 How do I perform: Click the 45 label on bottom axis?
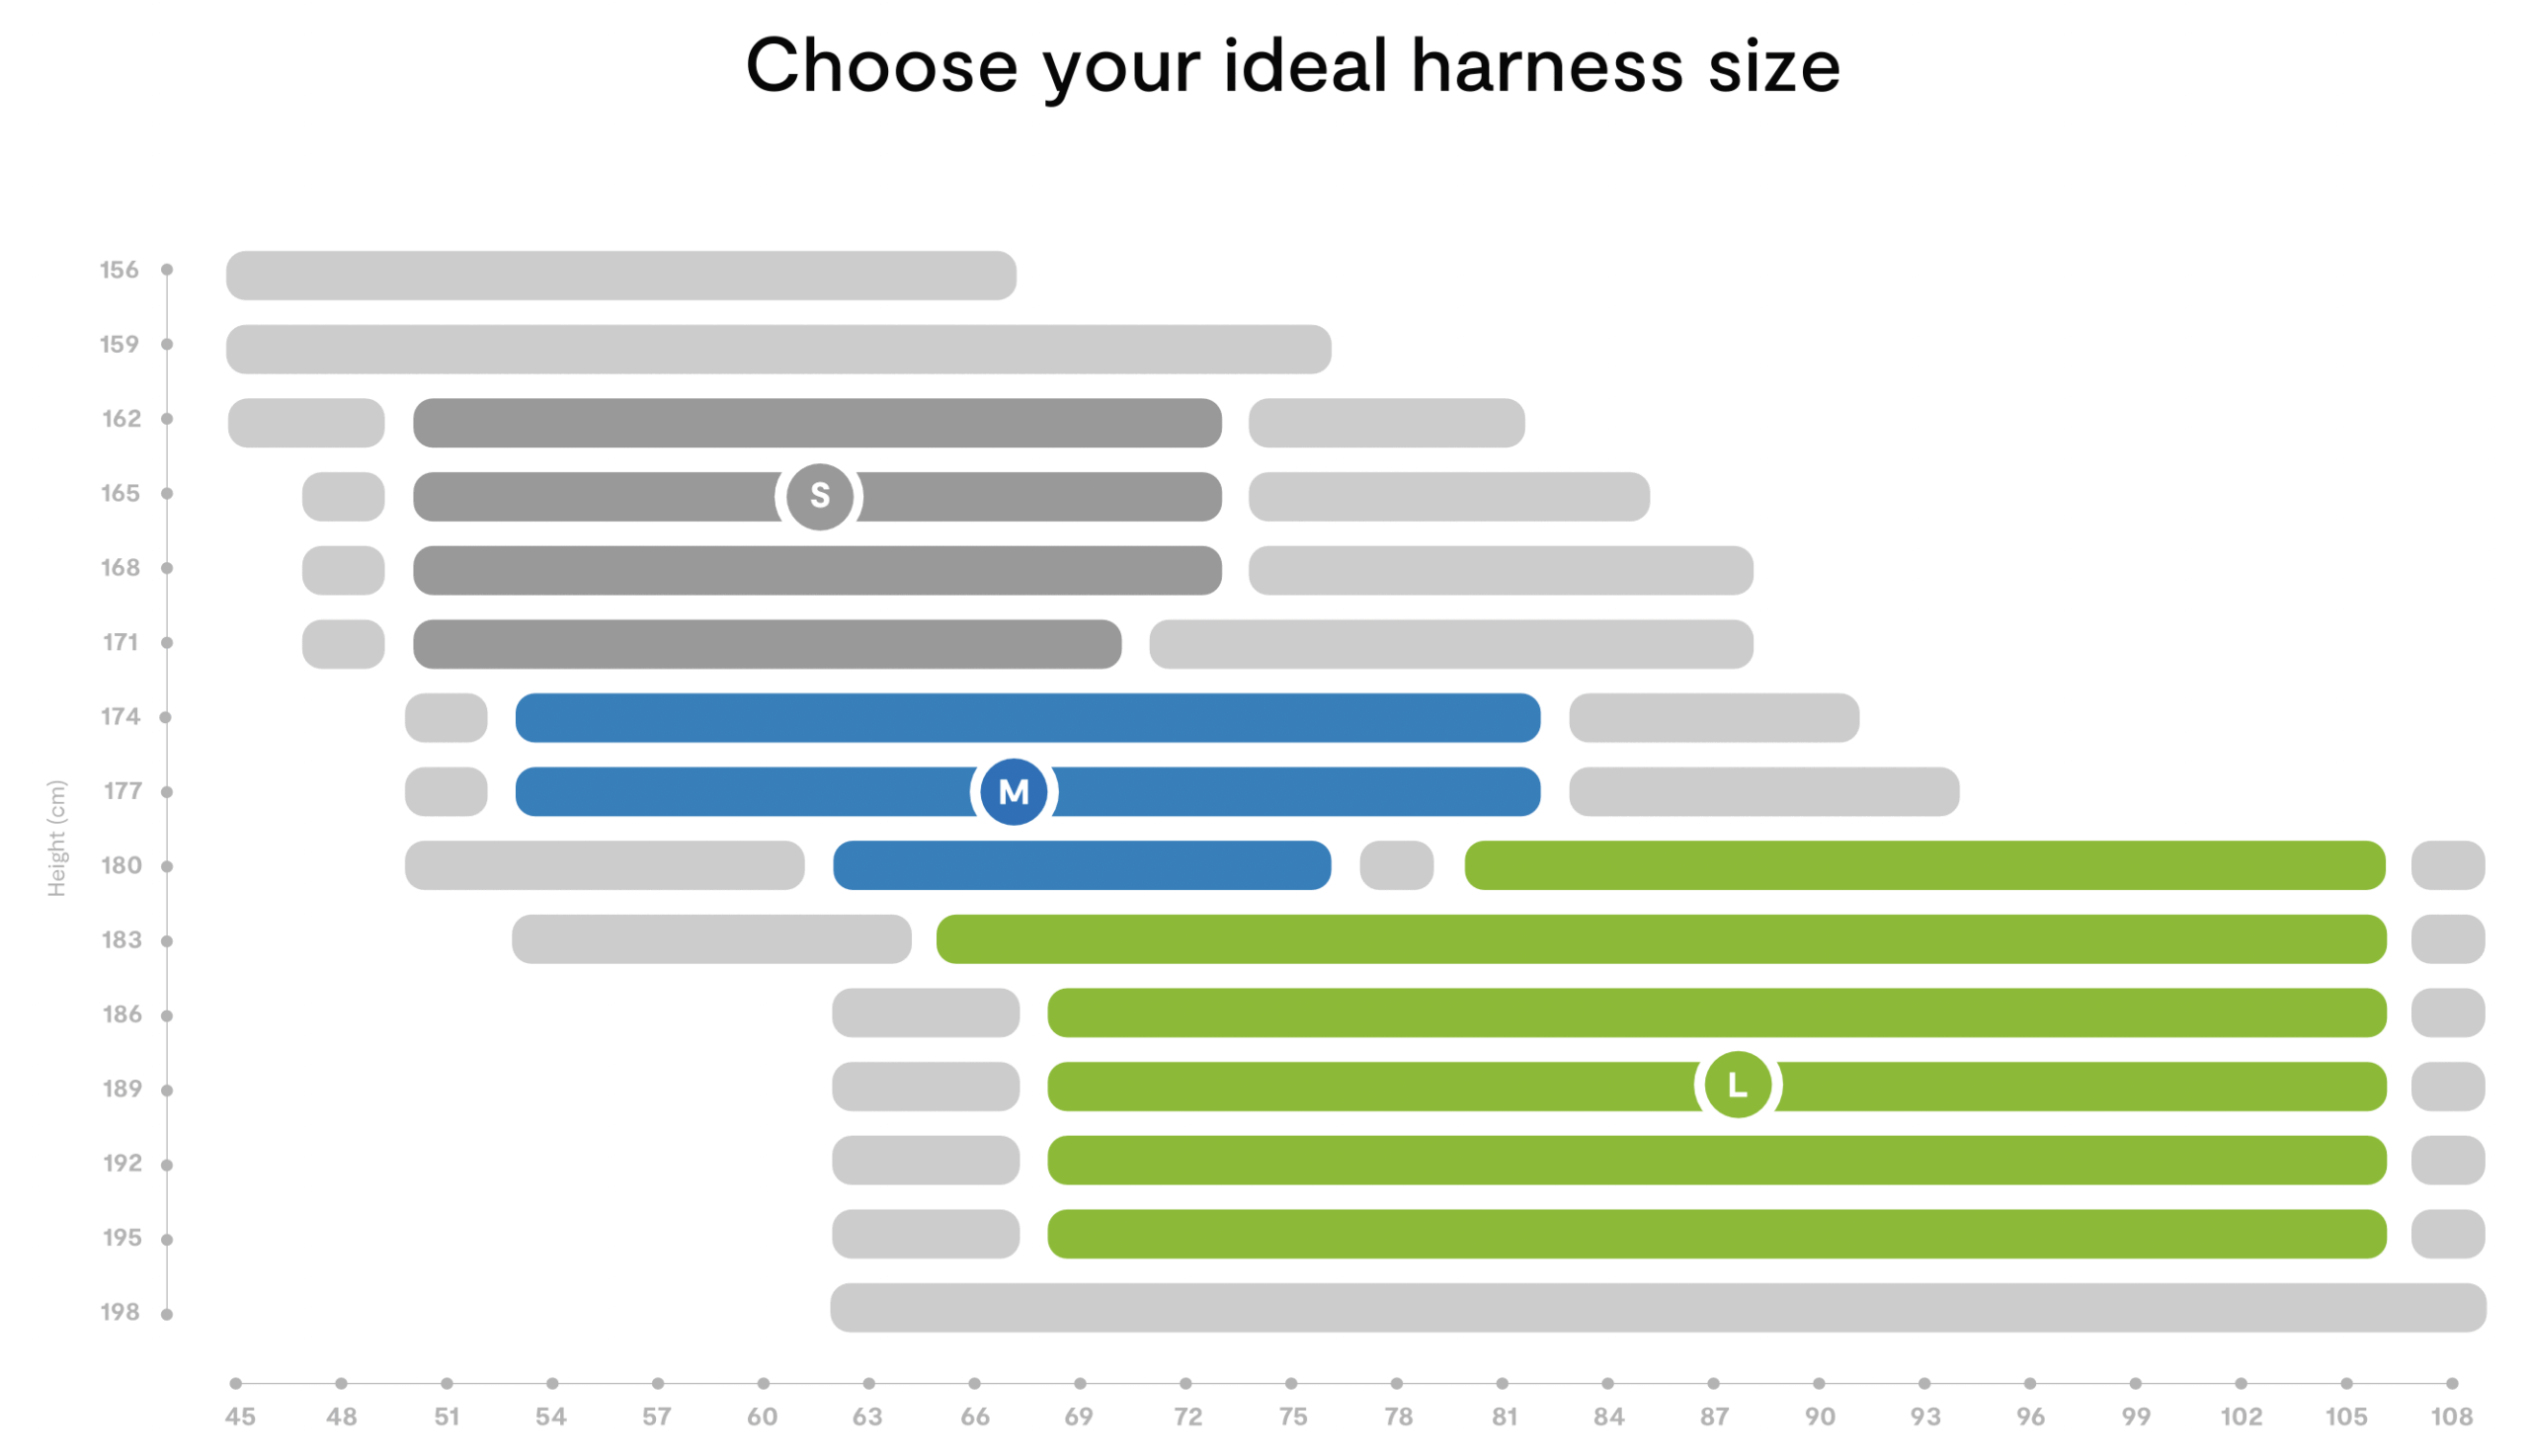point(240,1417)
